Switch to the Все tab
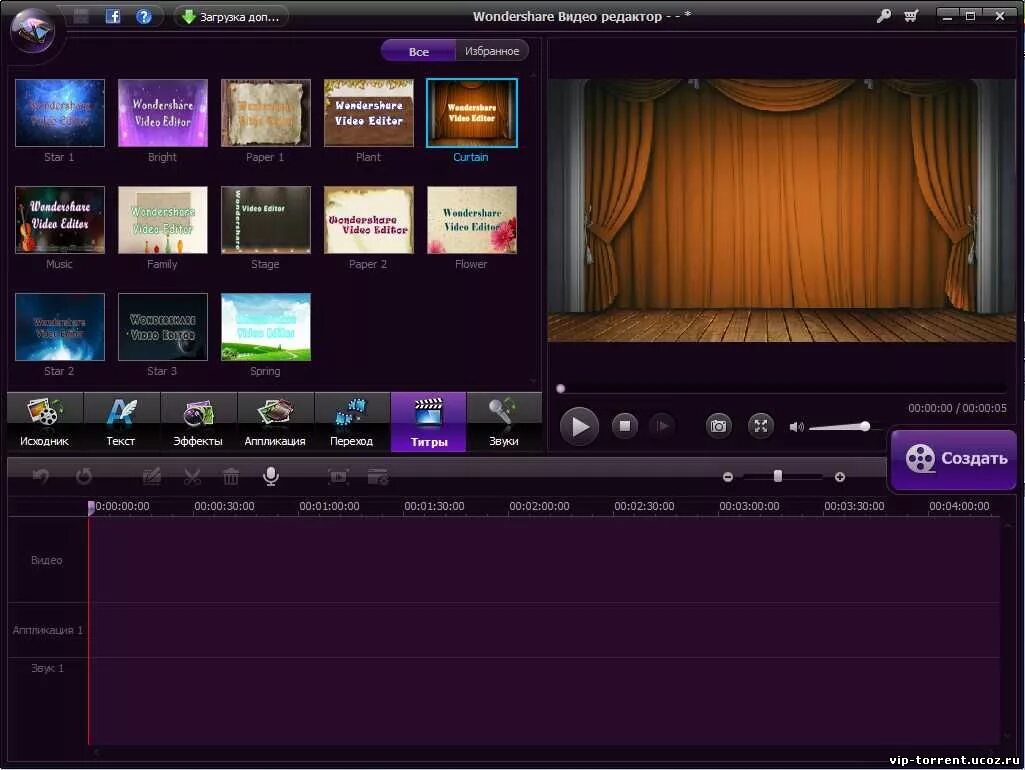The height and width of the screenshot is (770, 1025). [x=418, y=51]
